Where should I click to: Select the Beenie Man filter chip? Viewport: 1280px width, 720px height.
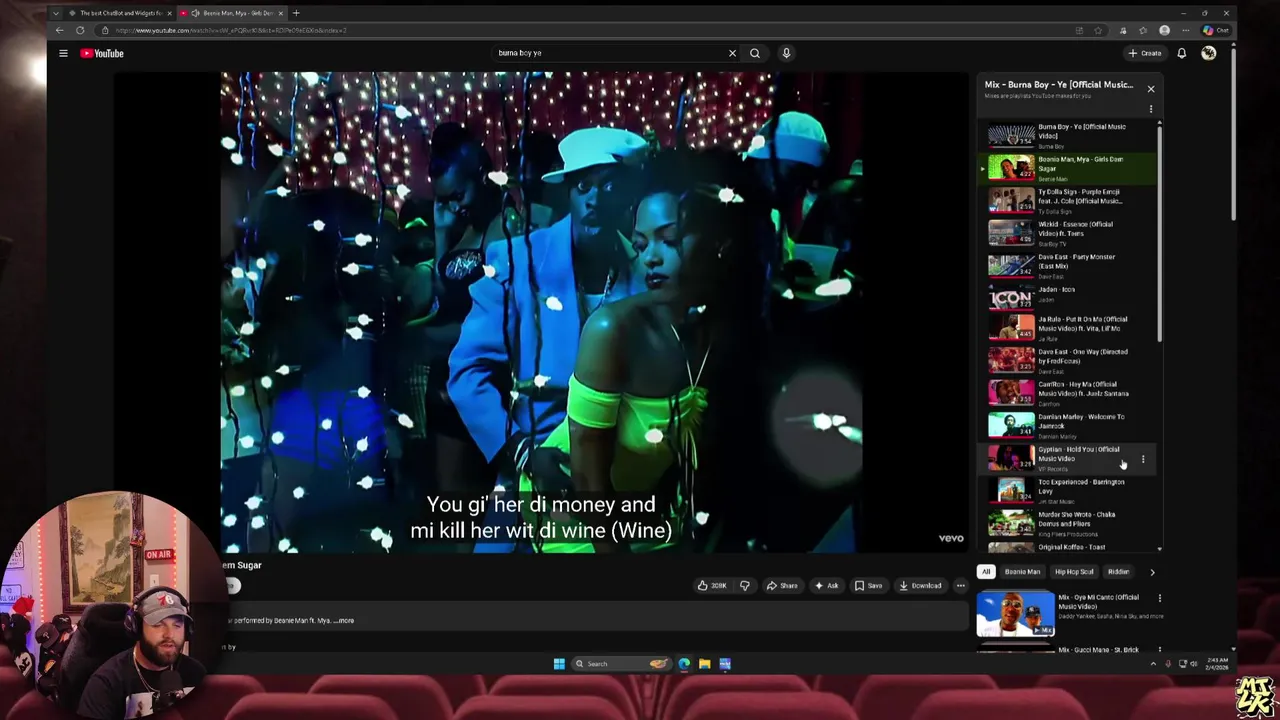click(x=1022, y=572)
